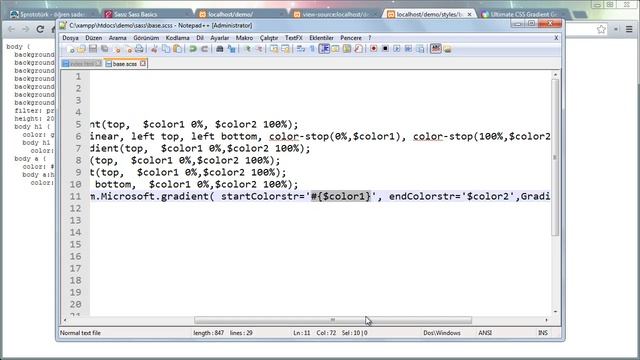Click the ANSI encoding status bar entry
This screenshot has width=640, height=360.
485,333
